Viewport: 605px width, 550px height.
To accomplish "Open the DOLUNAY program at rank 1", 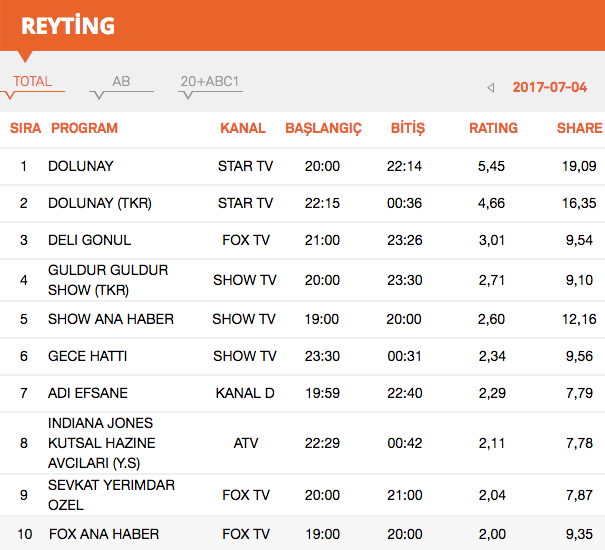I will pos(81,166).
